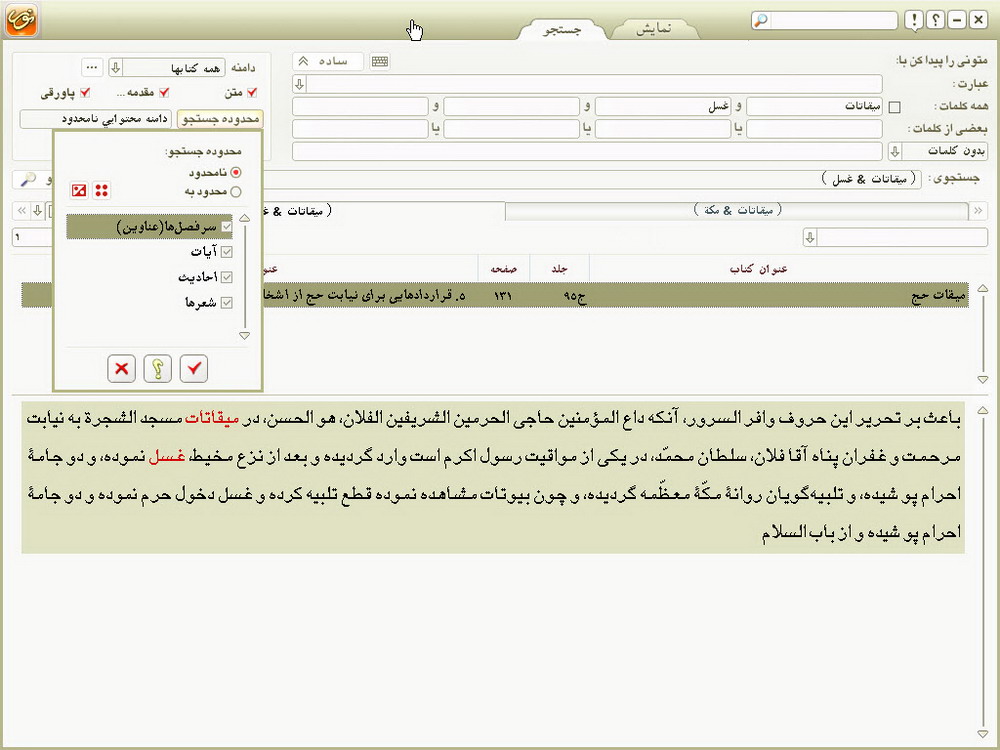Click the Noor application logo icon
This screenshot has height=750, width=1000.
[x=22, y=20]
